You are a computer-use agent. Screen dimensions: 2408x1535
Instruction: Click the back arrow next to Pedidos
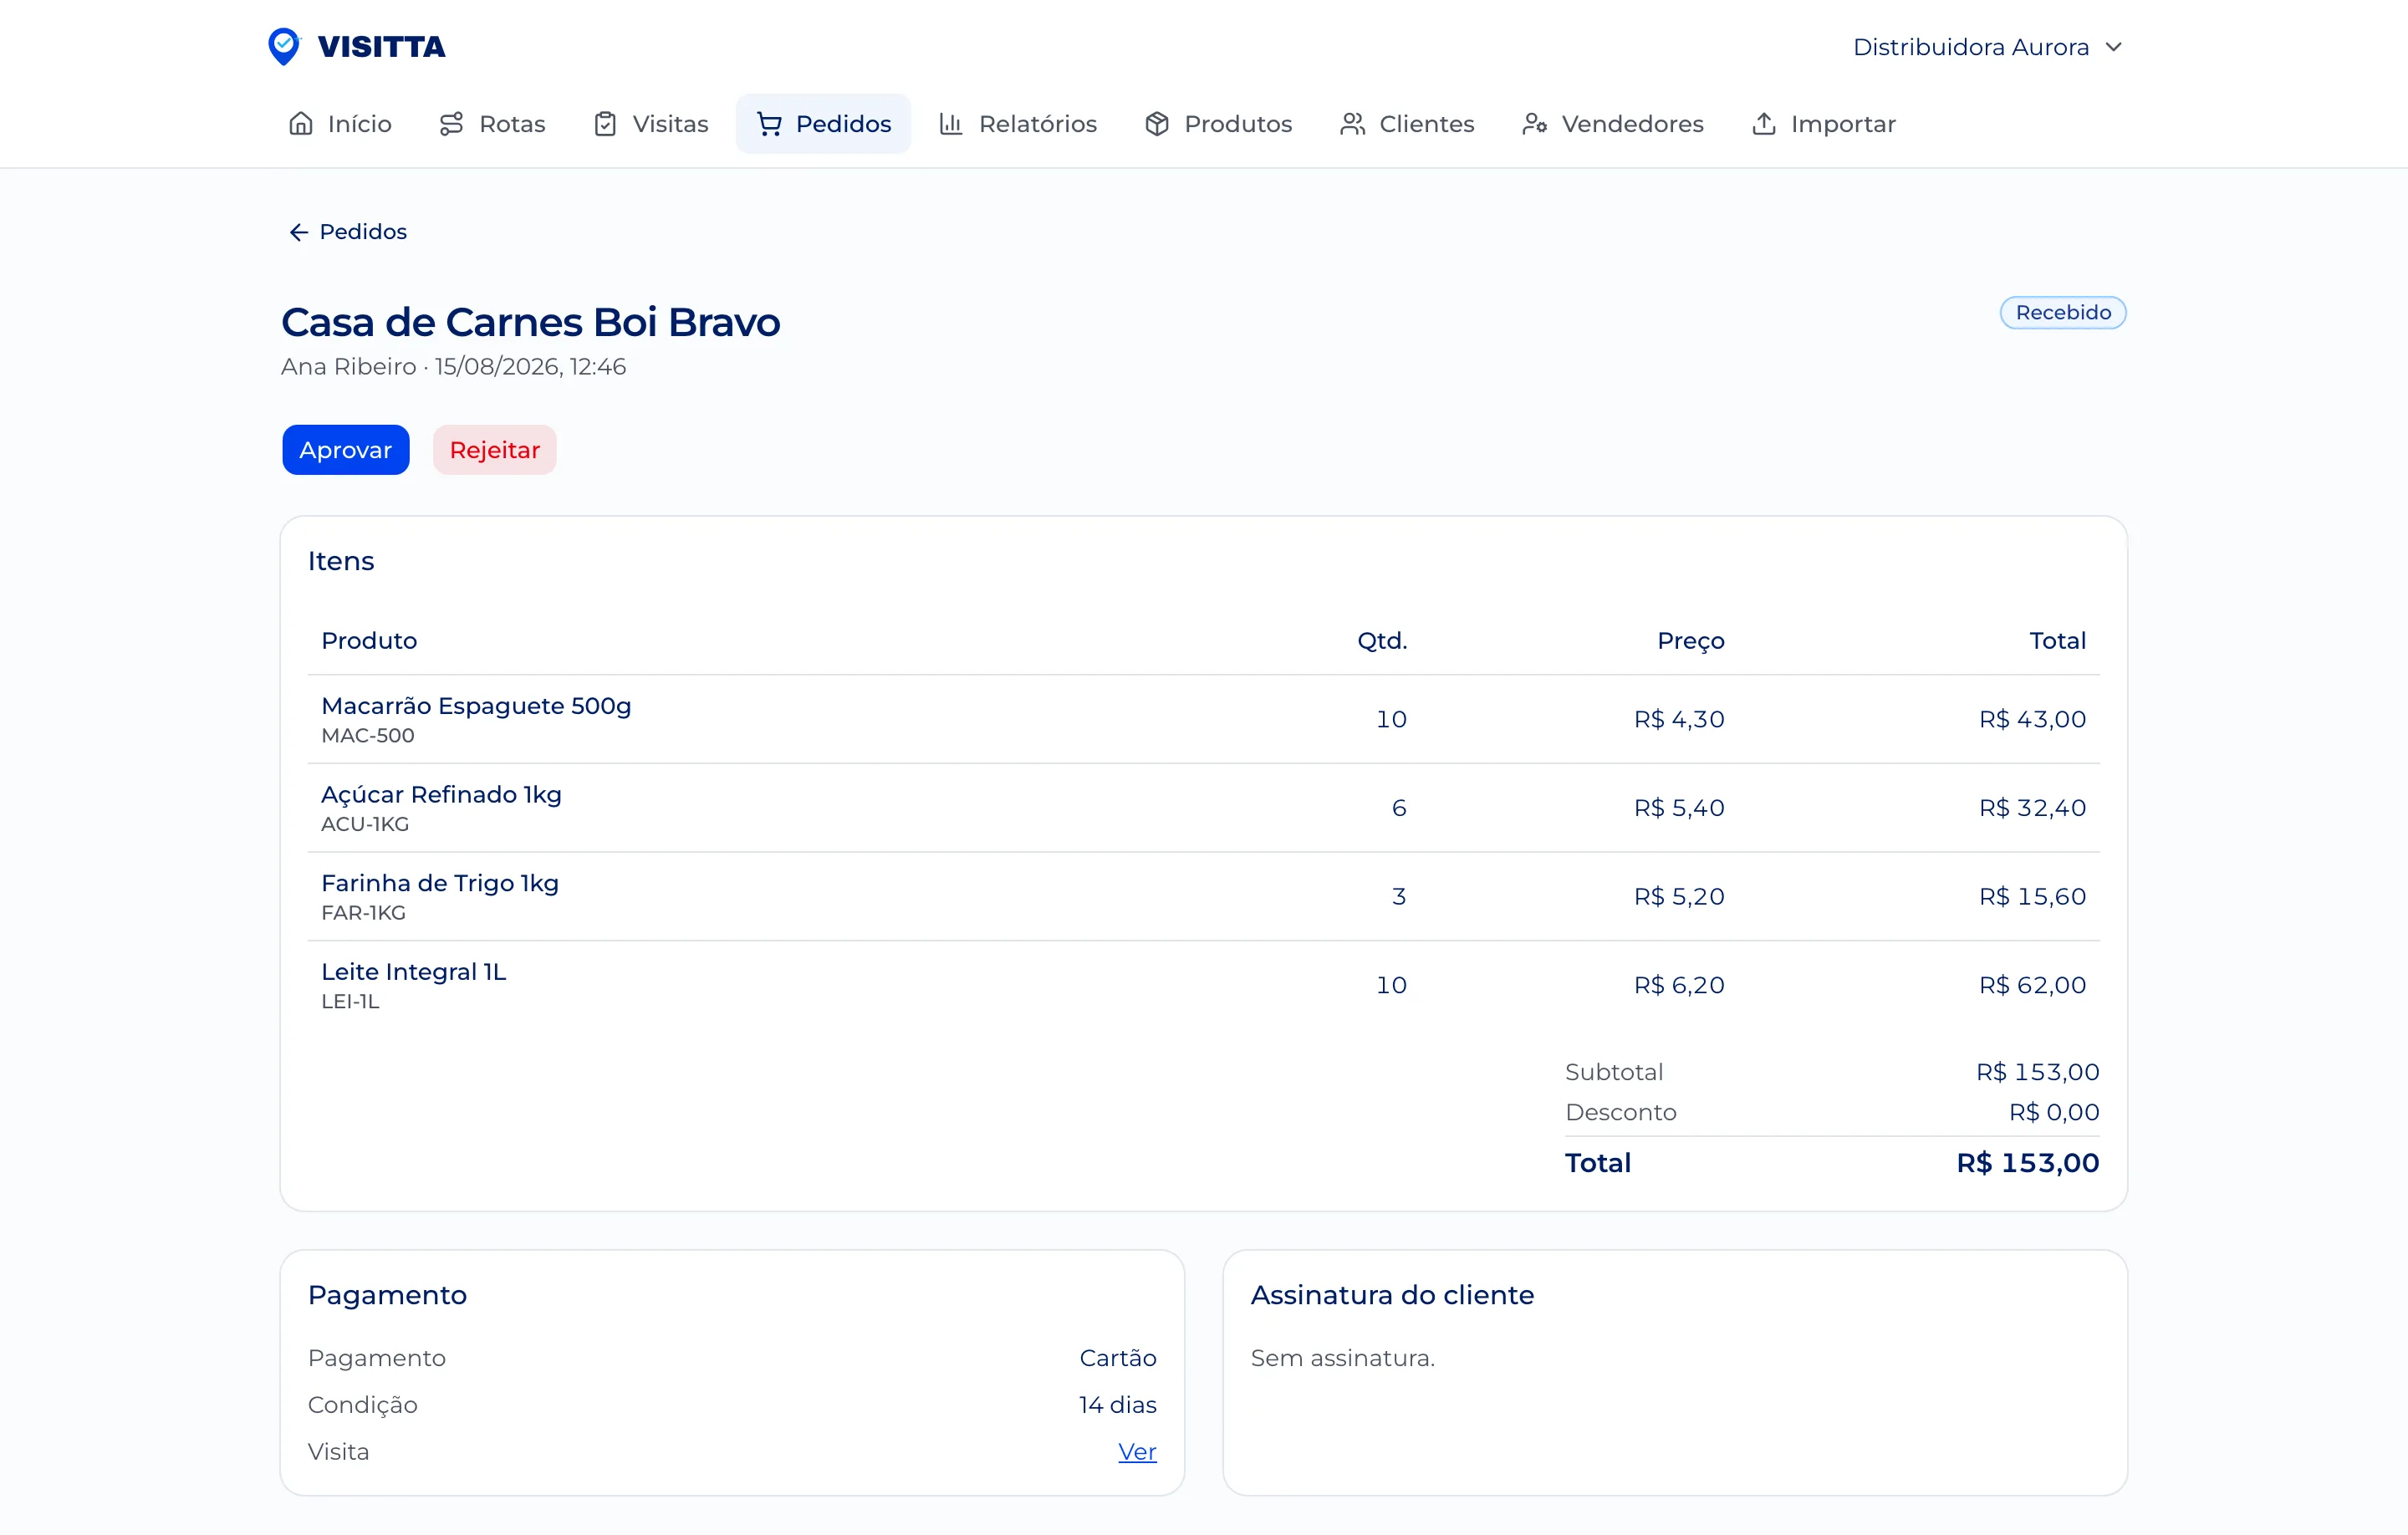298,232
